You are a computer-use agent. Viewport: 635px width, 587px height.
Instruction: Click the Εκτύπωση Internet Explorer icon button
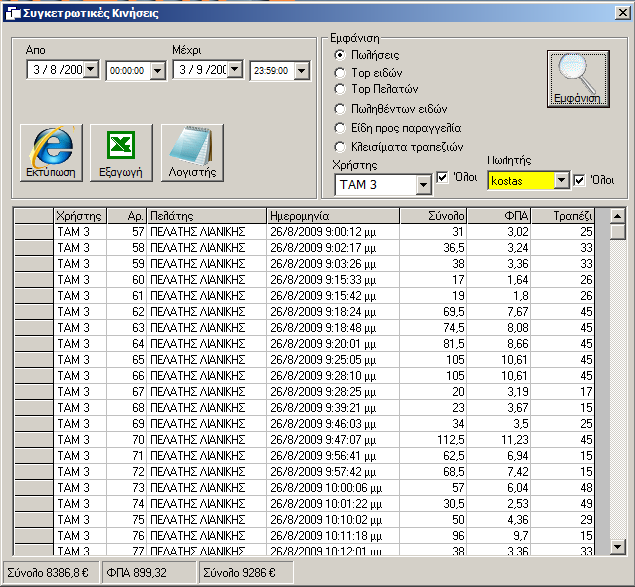[51, 153]
